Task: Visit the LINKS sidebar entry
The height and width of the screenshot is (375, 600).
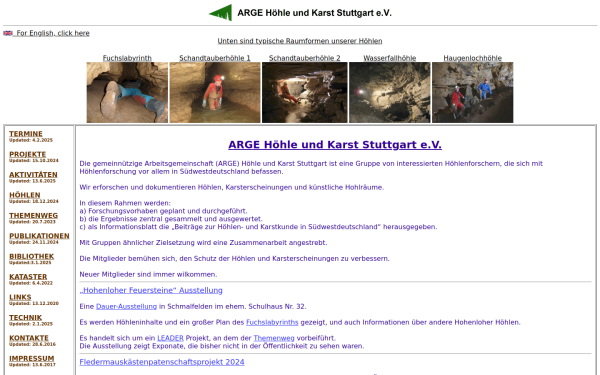Action: click(20, 297)
